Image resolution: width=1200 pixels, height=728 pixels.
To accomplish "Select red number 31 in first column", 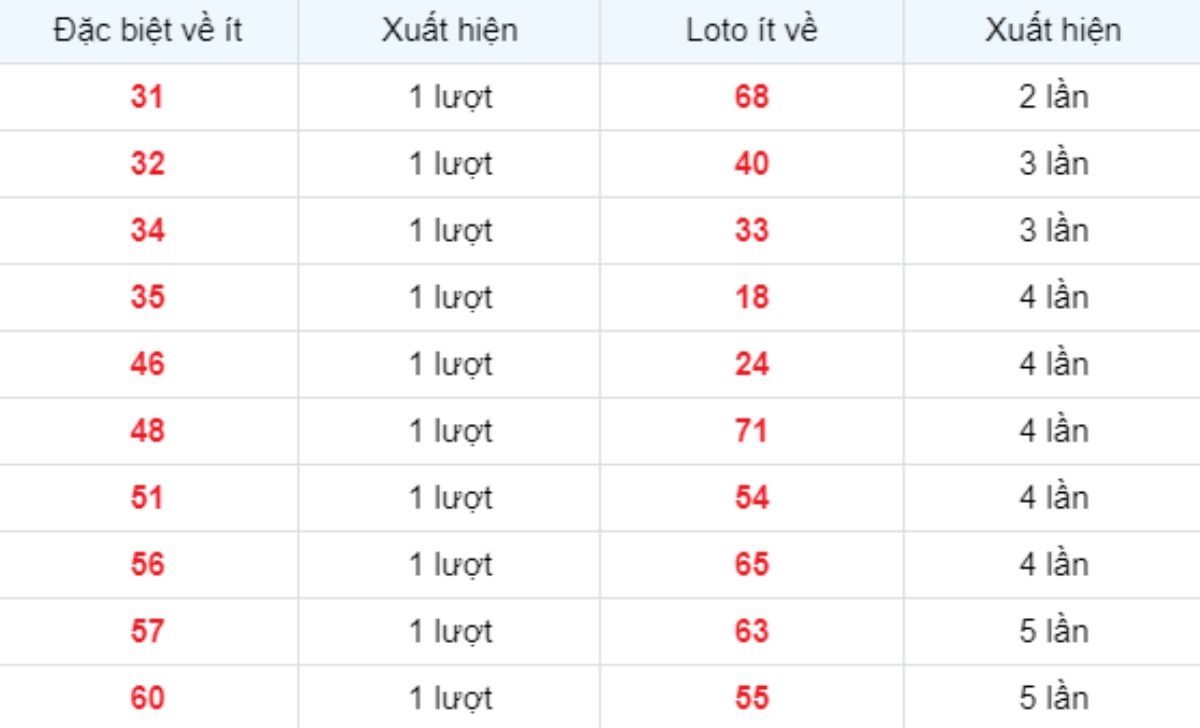I will pos(147,98).
